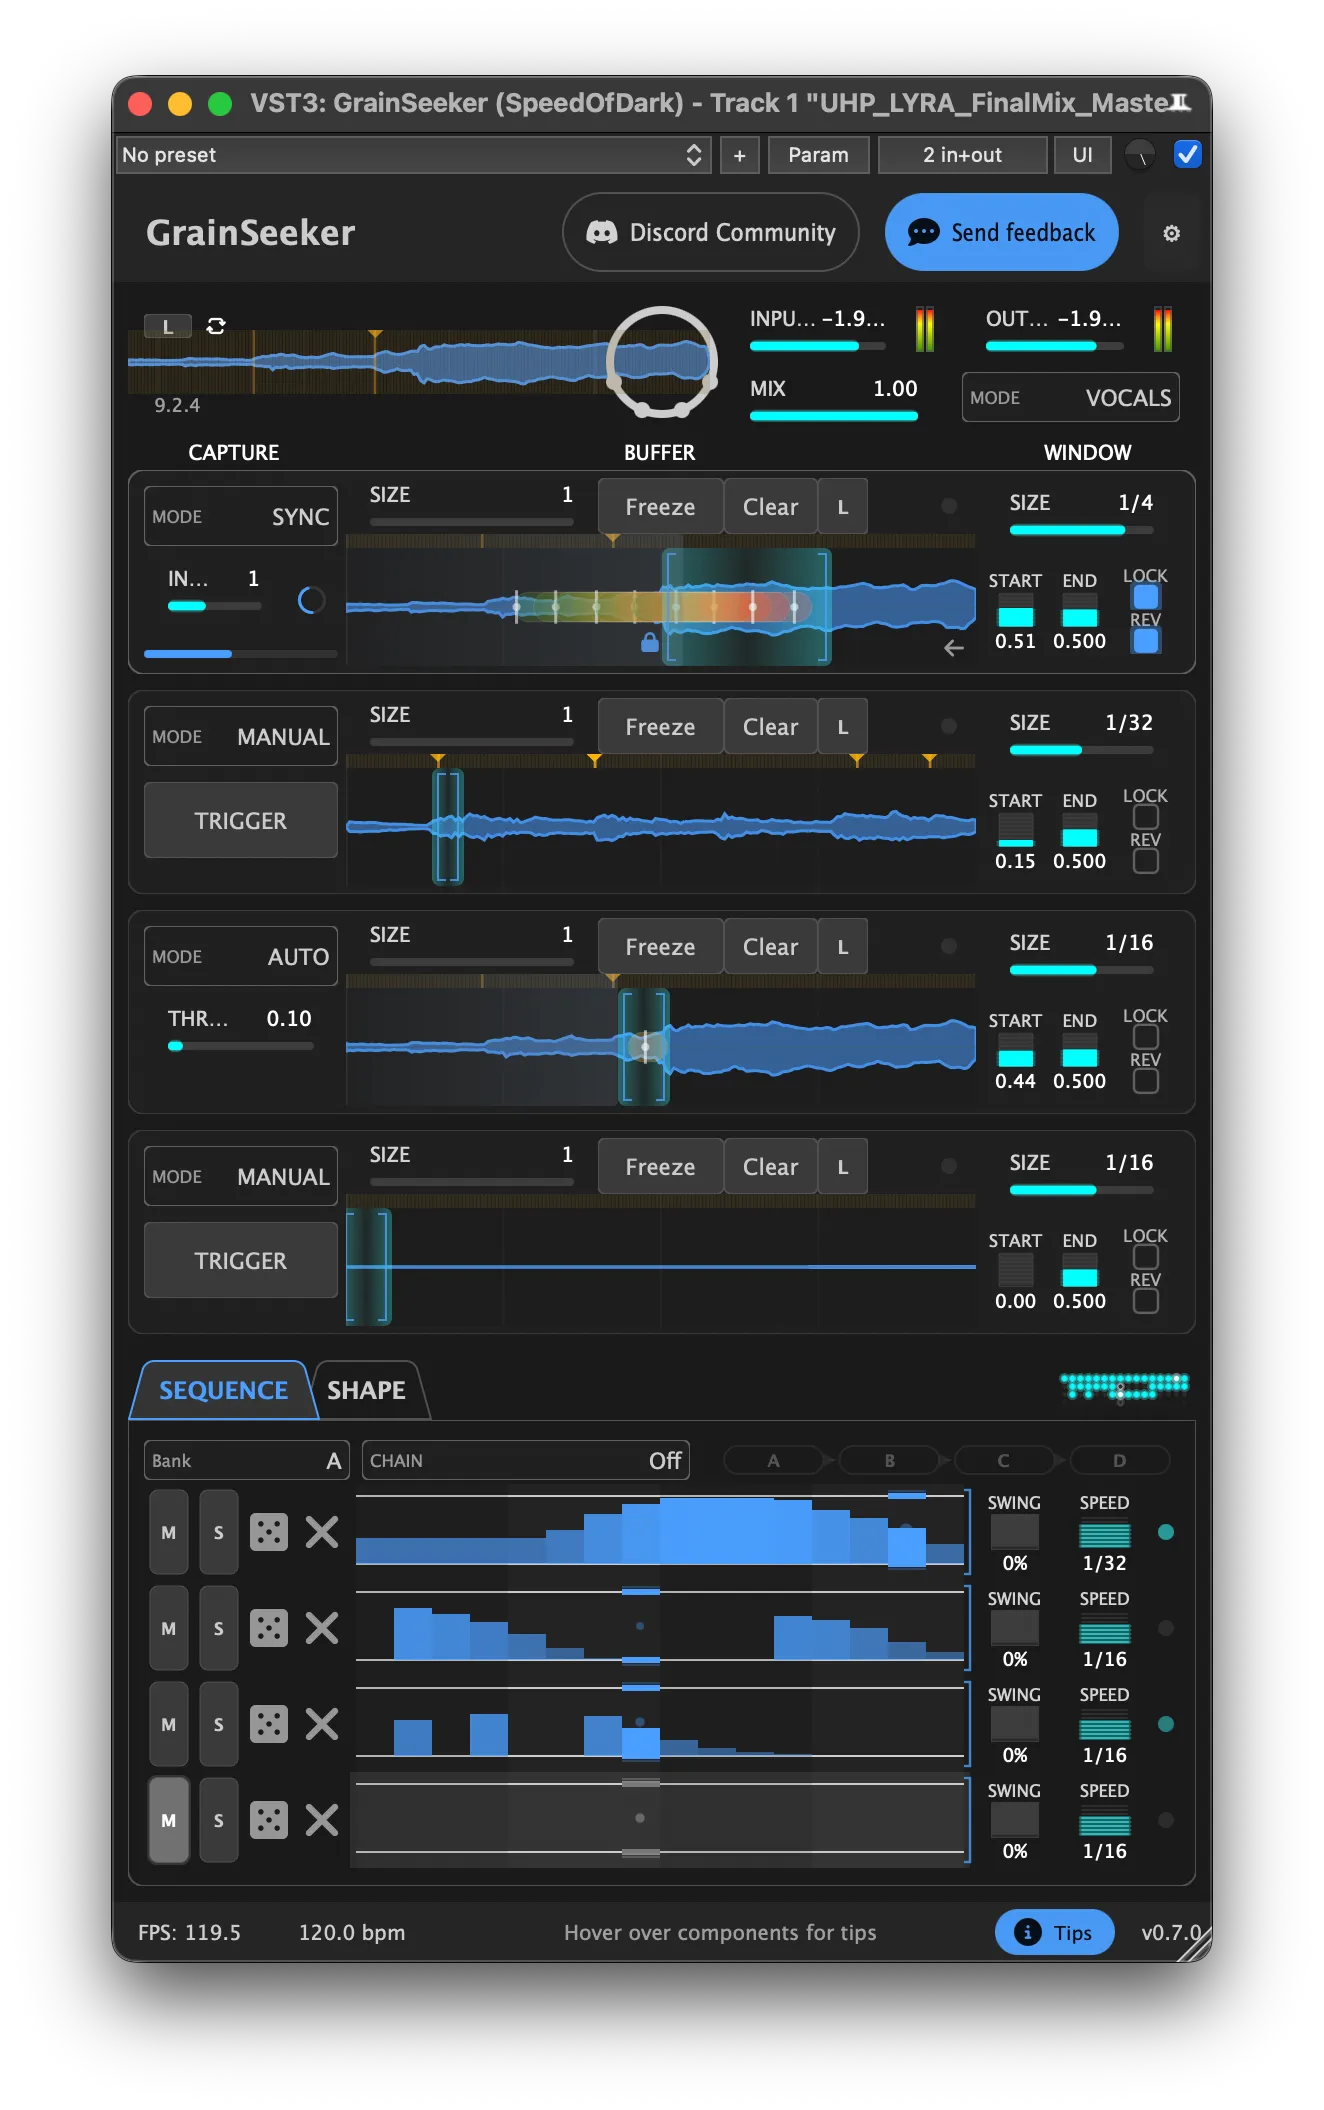This screenshot has height=2110, width=1324.
Task: Click the first TRIGGER button
Action: tap(241, 820)
